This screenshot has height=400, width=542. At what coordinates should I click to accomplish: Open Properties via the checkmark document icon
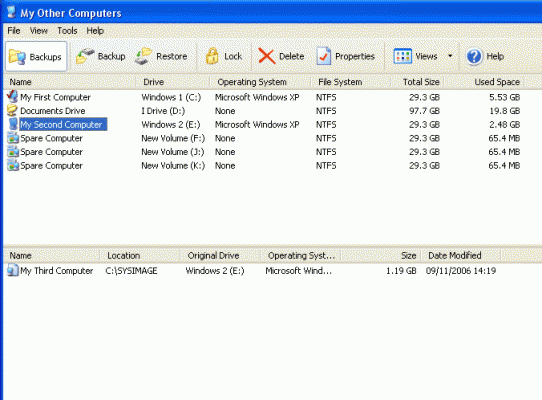(x=324, y=56)
